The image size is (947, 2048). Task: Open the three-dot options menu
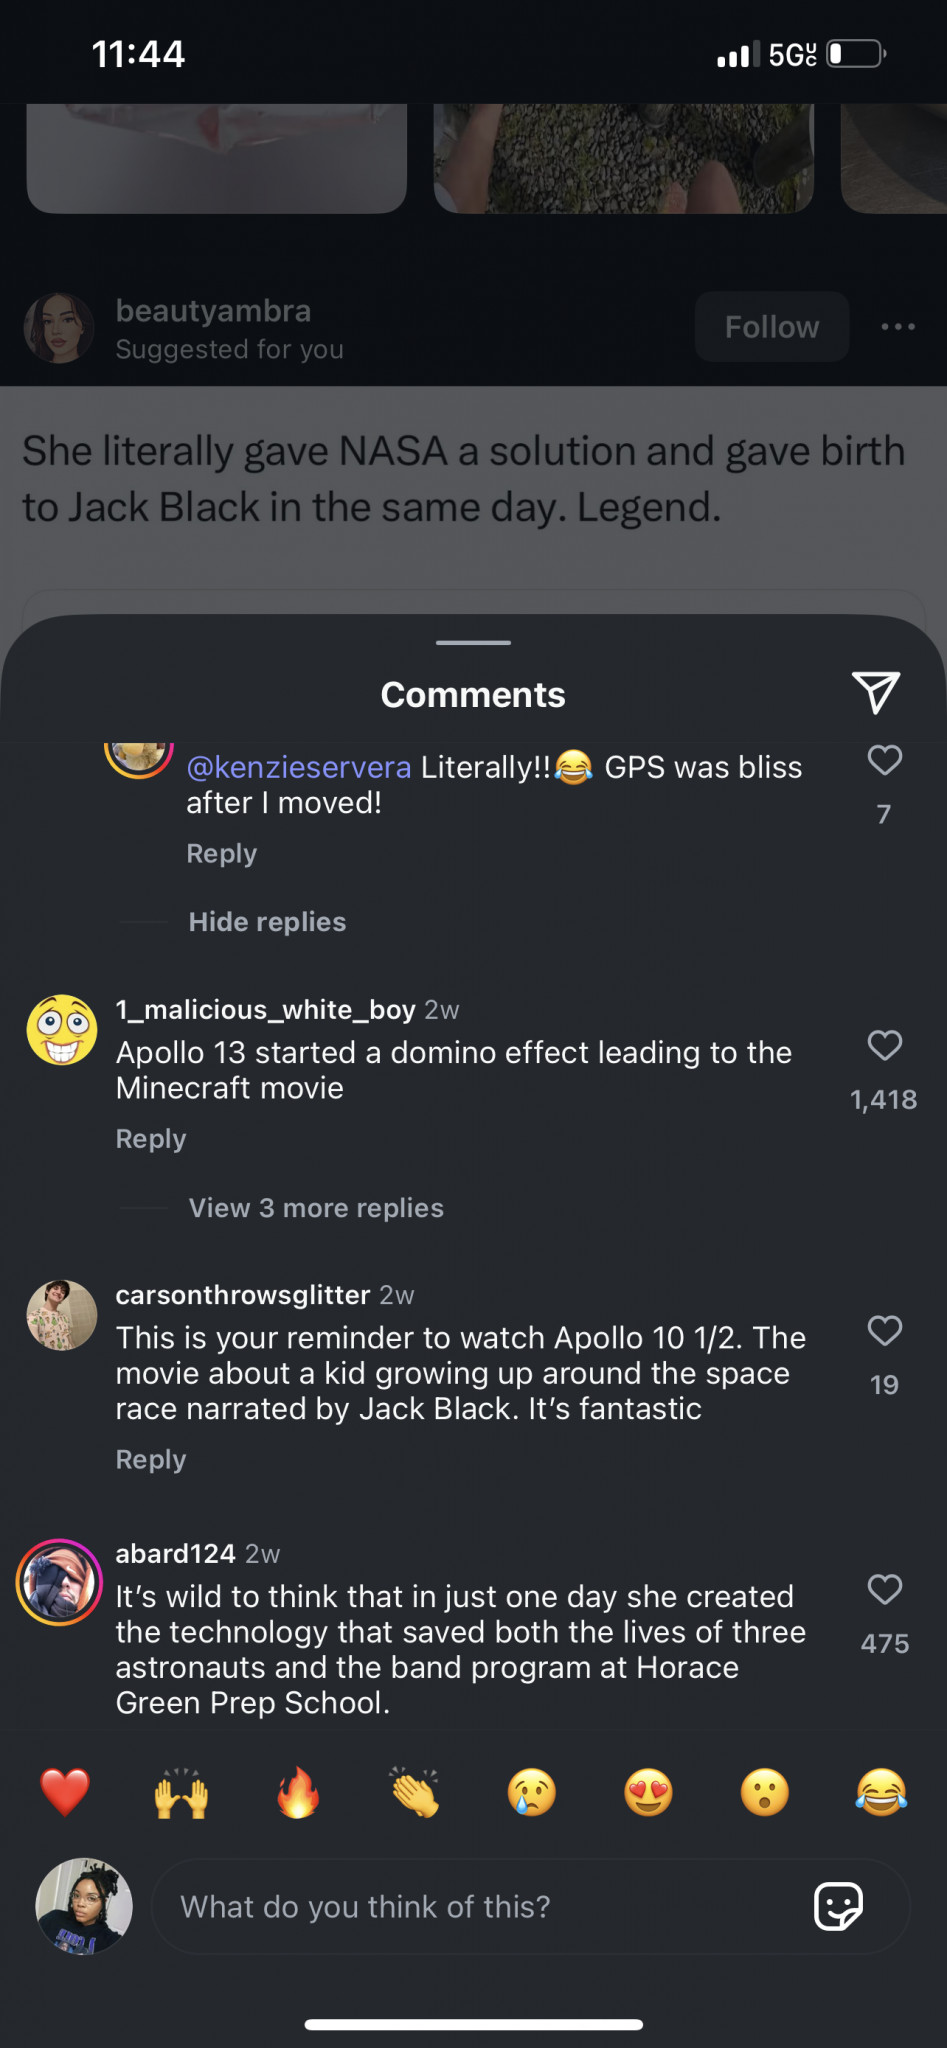click(898, 327)
